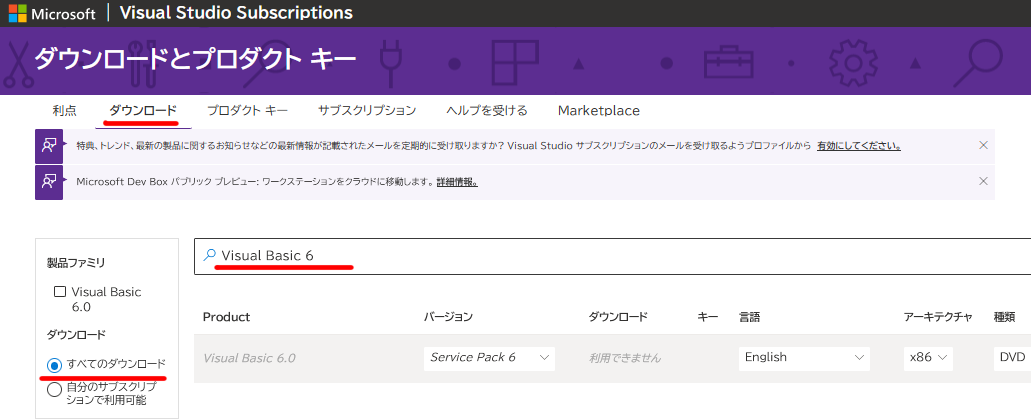Screen dimensions: 1031x420
Task: Select 自分のサブスクリプションで利用可能 radio button
Action: 55,390
